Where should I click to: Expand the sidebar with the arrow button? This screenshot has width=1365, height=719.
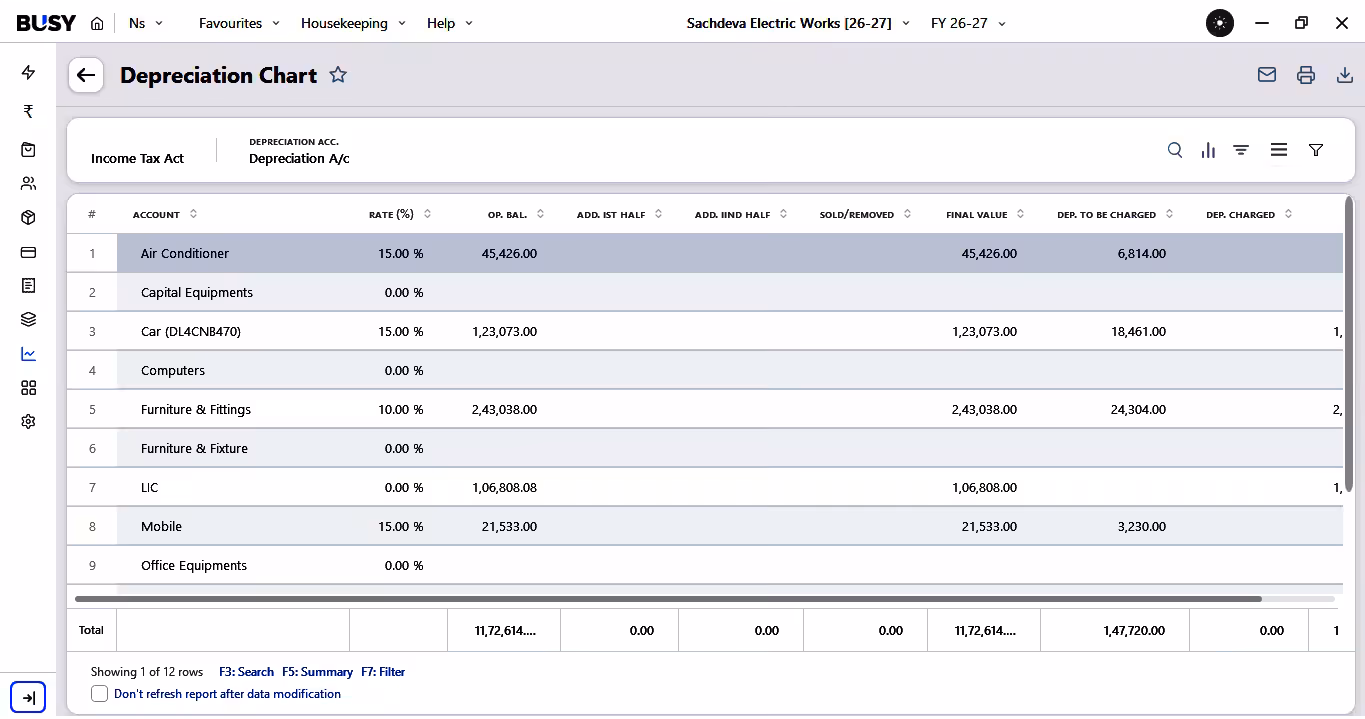pos(28,697)
